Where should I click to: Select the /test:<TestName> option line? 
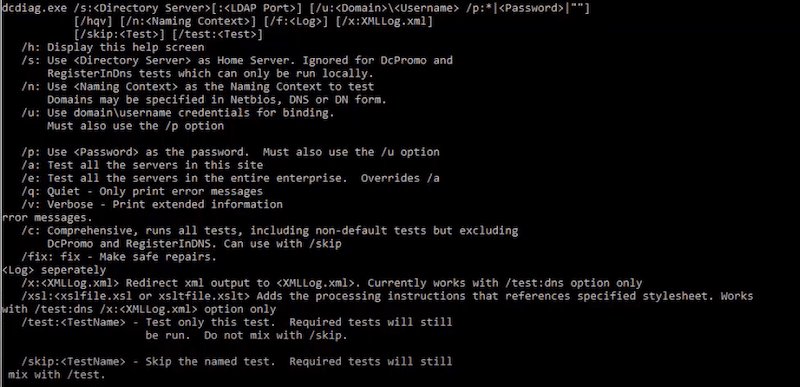[237, 323]
